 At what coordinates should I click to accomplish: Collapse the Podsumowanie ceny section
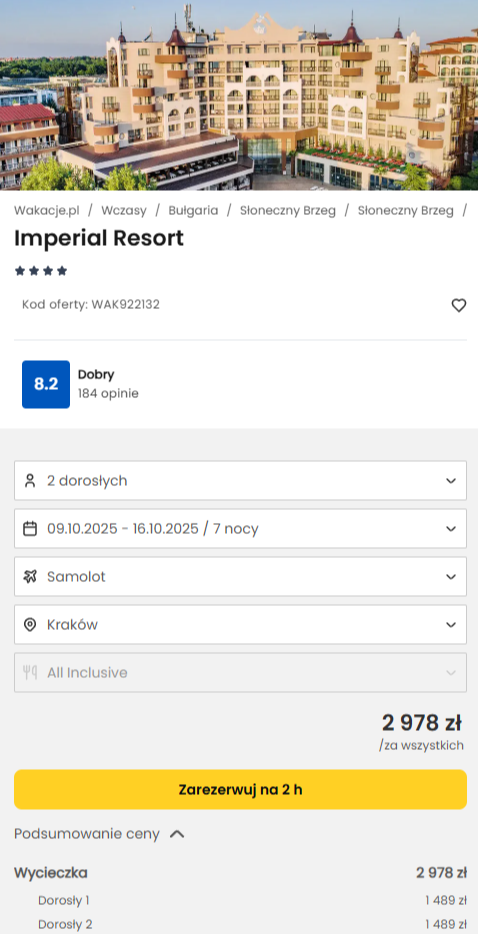click(x=100, y=834)
